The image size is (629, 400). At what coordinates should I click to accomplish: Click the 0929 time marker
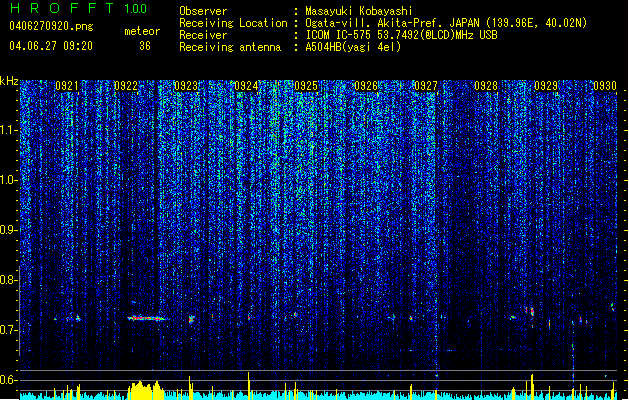click(546, 86)
